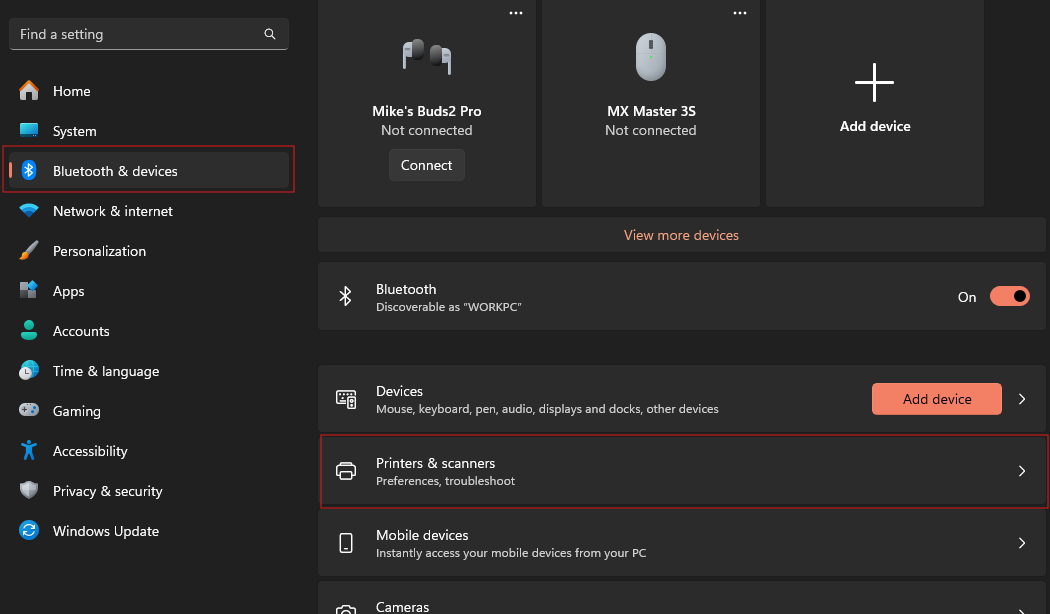Click the Home icon in sidebar
Image resolution: width=1050 pixels, height=614 pixels.
pyautogui.click(x=29, y=90)
